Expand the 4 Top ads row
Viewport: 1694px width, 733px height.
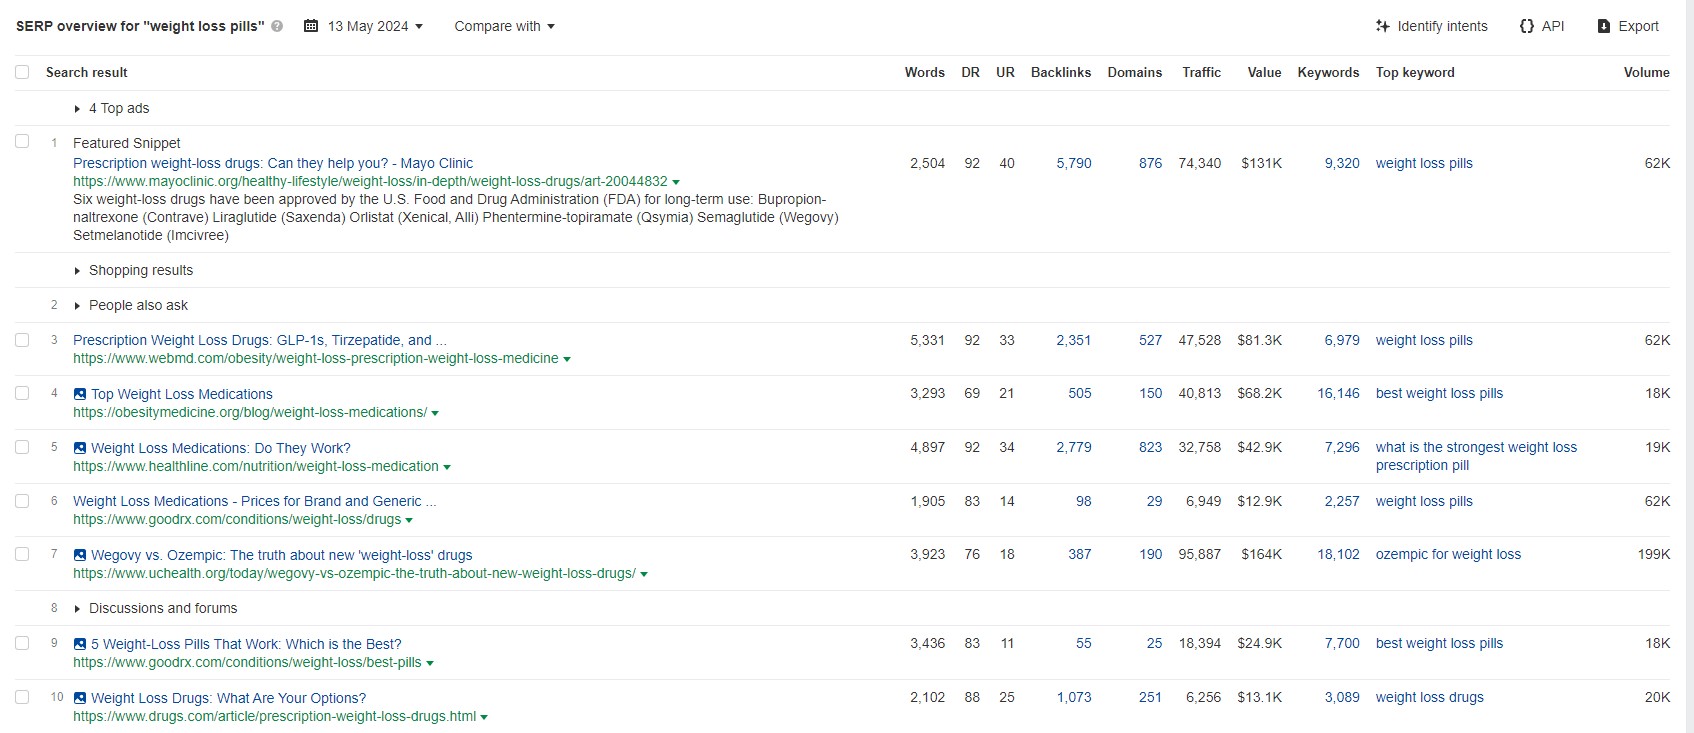pos(111,108)
